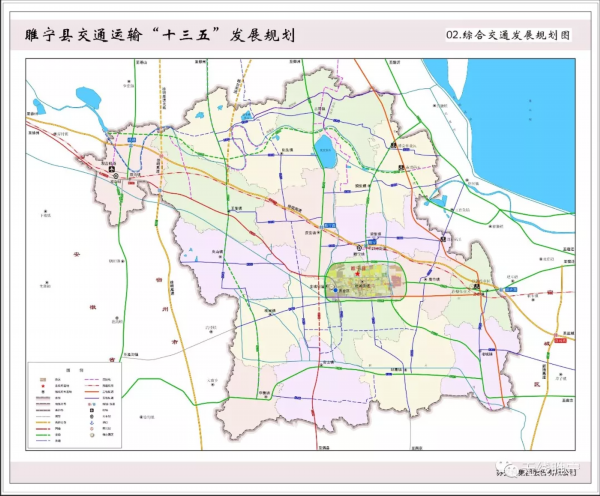Click the station icon at the eastern border junction
Screen dimensions: 600x496
point(477,287)
